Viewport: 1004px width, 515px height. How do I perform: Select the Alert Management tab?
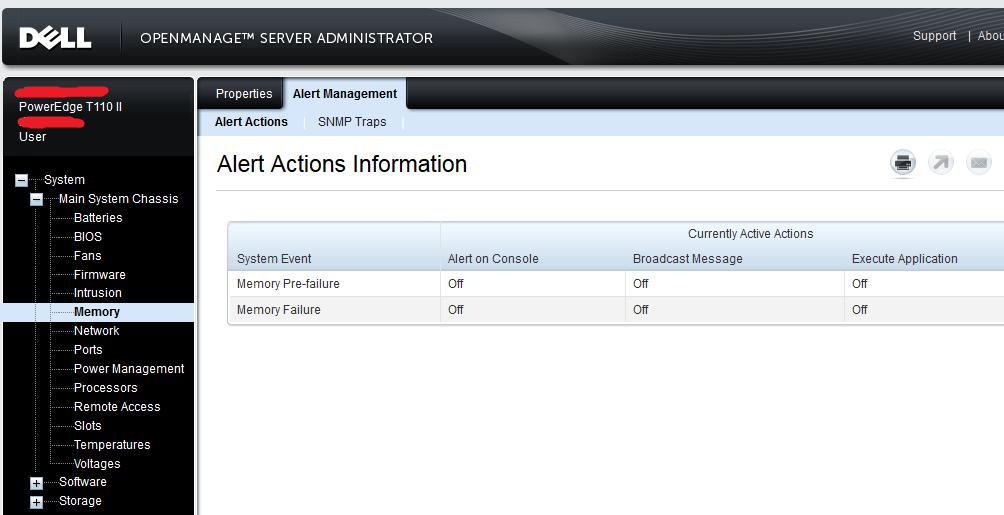coord(345,94)
